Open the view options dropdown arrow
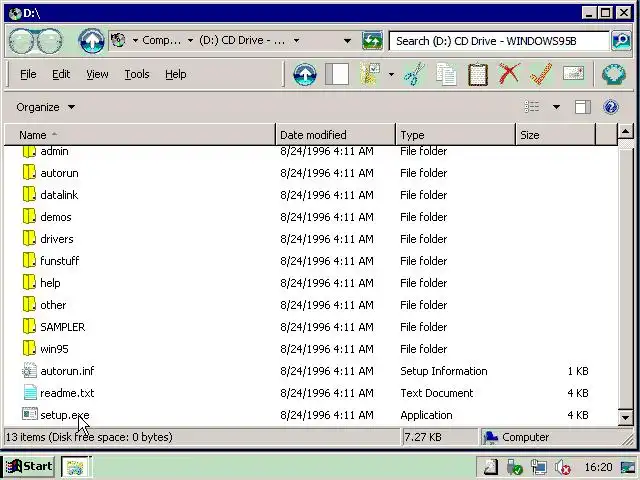The width and height of the screenshot is (640, 480). (x=556, y=107)
